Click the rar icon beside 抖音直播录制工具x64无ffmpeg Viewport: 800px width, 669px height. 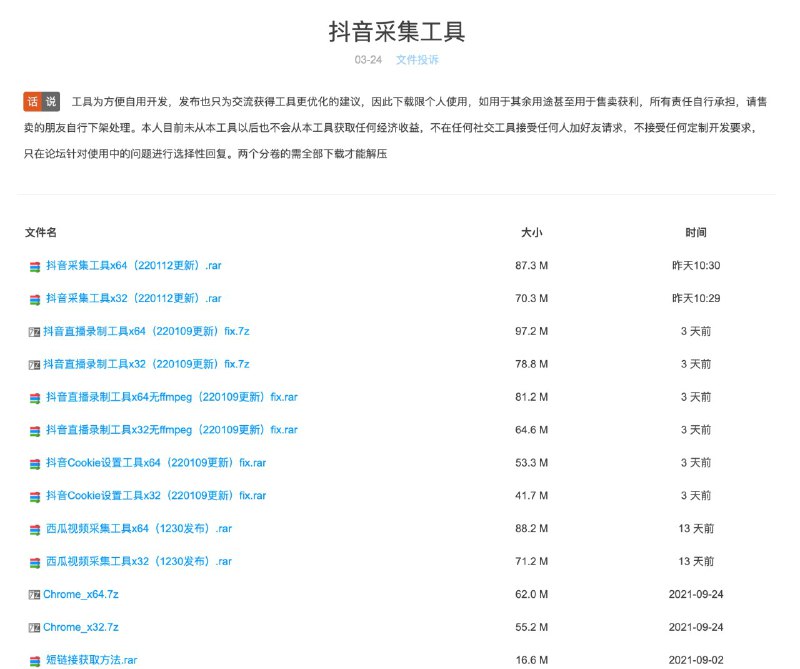click(35, 398)
